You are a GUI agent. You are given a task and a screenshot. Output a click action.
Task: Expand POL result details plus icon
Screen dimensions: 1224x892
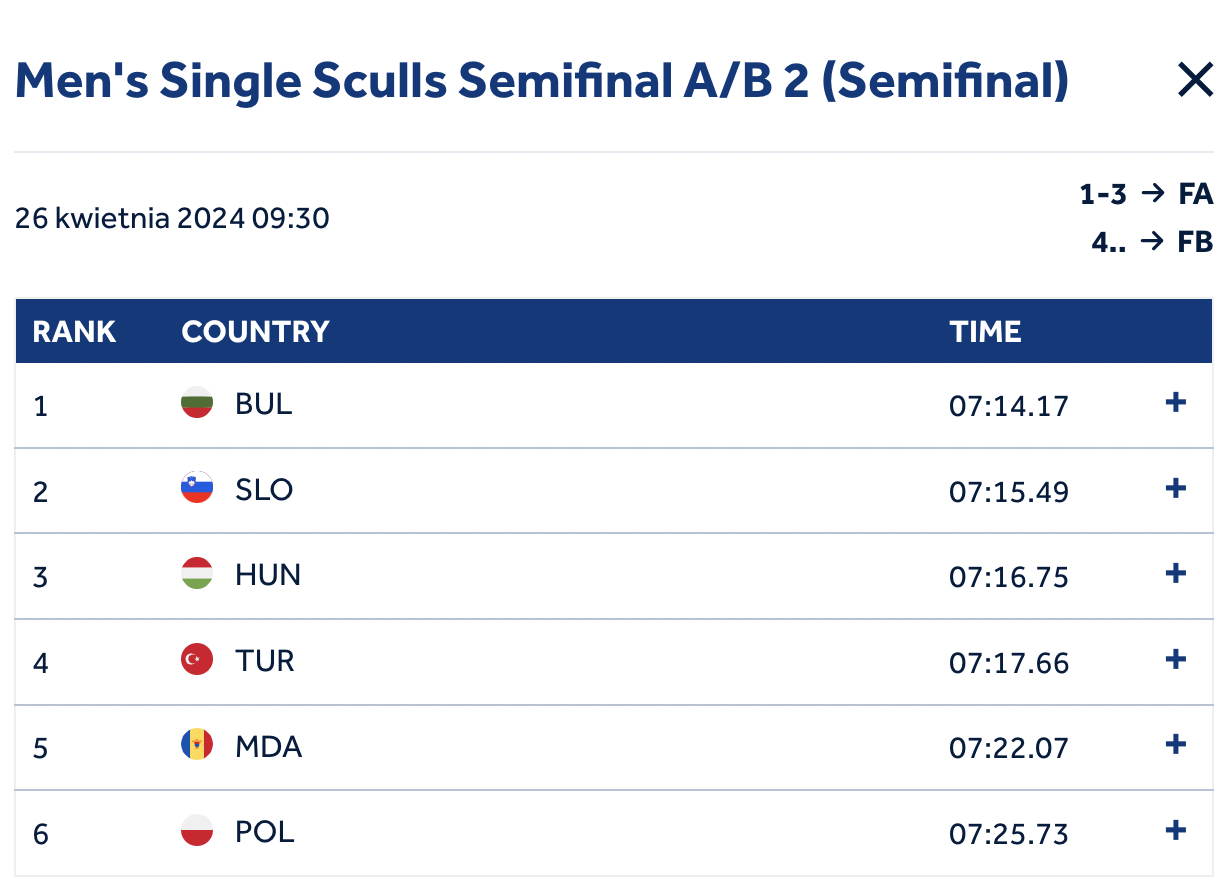[1176, 831]
